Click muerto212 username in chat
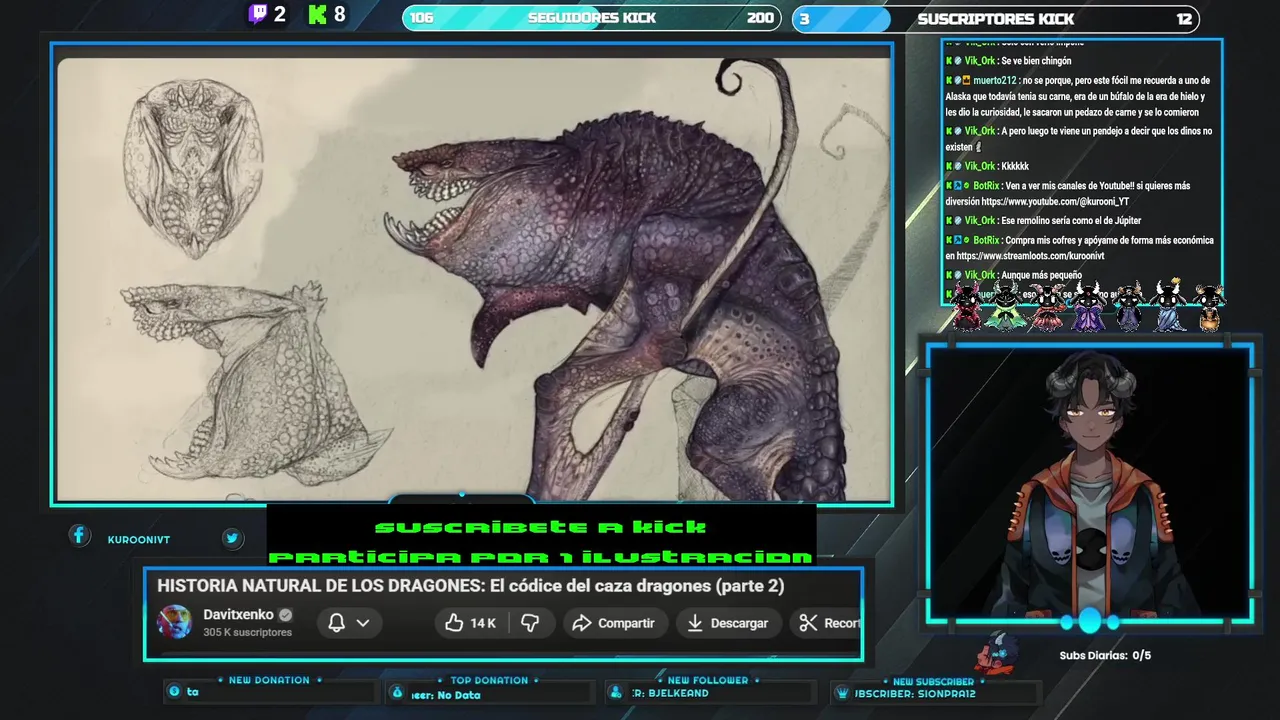This screenshot has height=720, width=1280. click(994, 80)
